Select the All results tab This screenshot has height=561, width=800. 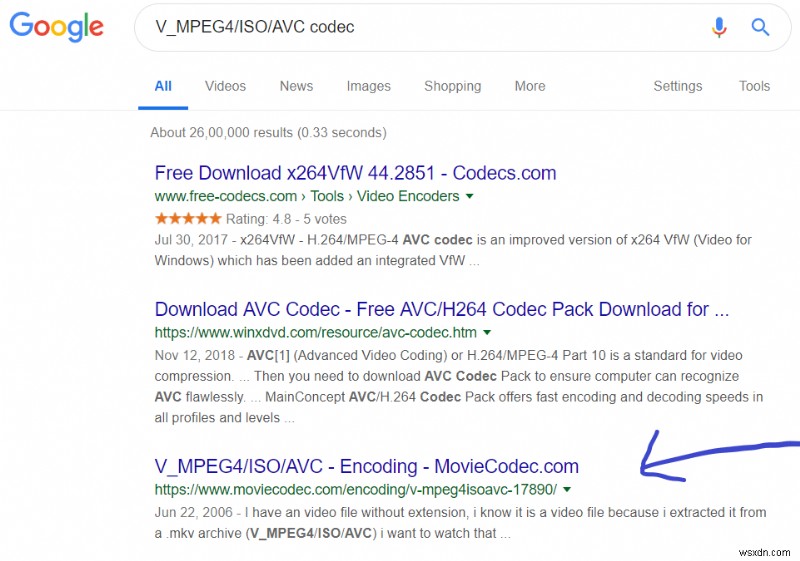click(x=163, y=86)
